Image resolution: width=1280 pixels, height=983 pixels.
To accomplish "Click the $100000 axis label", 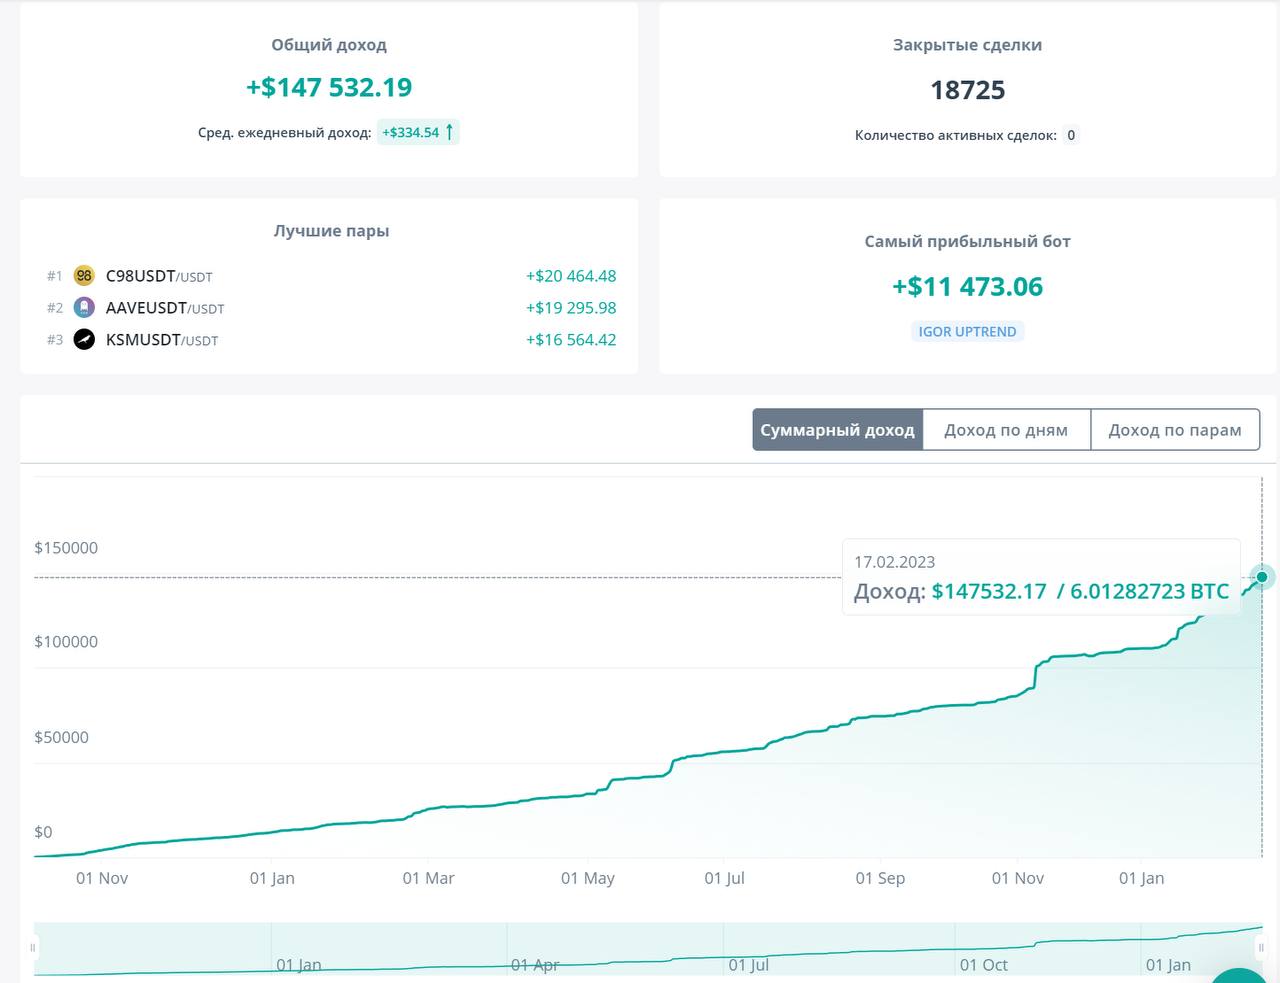I will [66, 642].
